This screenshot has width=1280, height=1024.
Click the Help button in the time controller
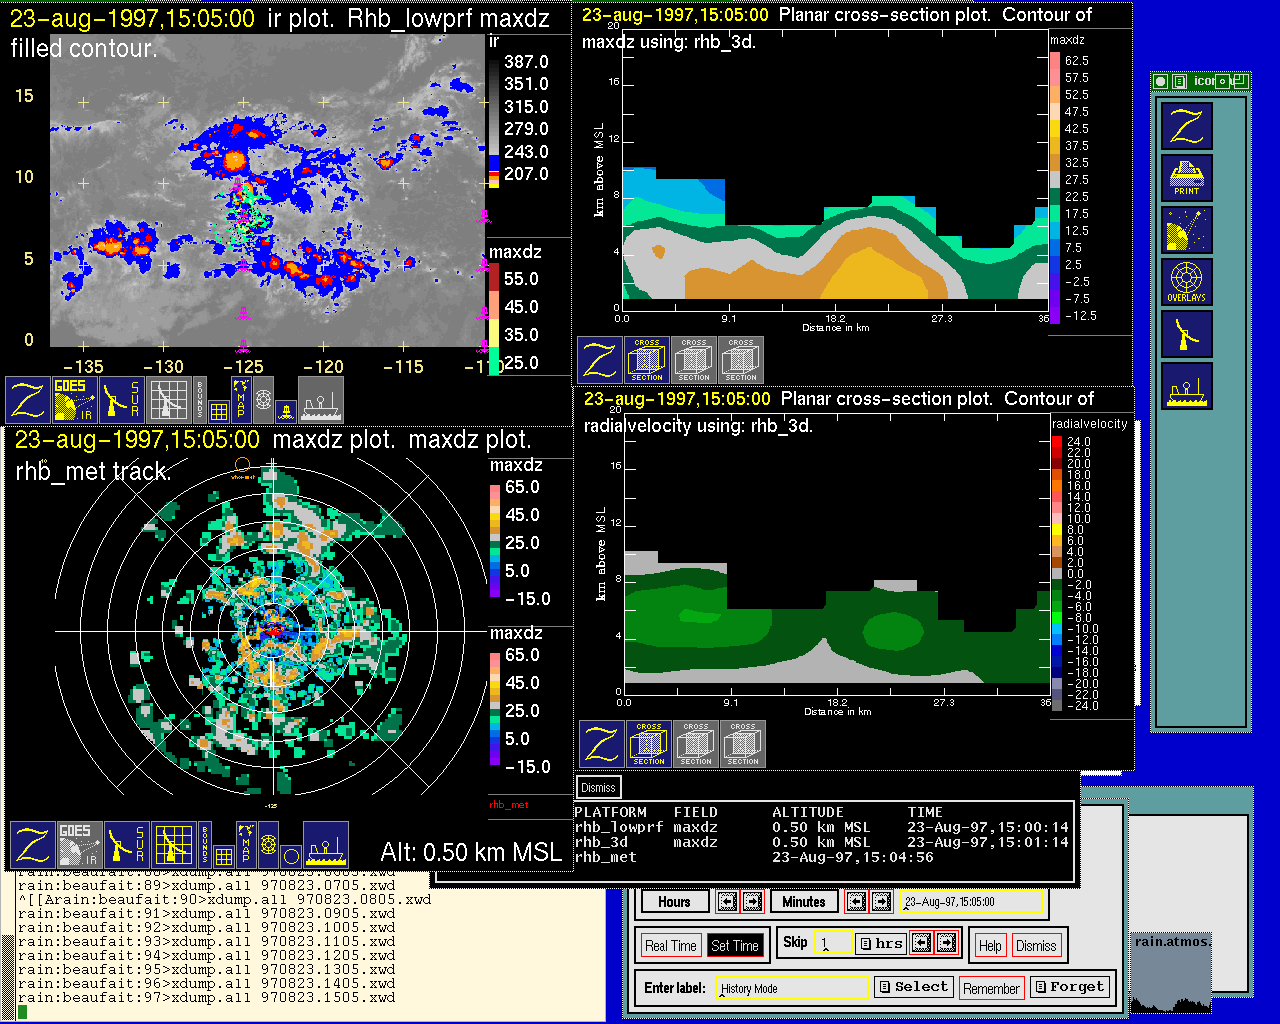coord(990,945)
